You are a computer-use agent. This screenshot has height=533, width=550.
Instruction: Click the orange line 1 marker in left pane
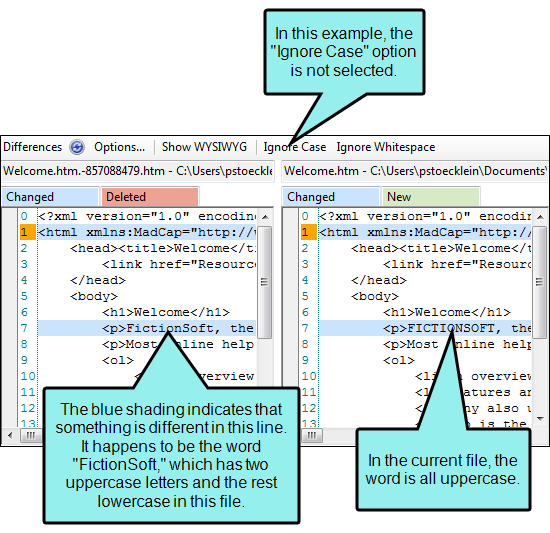(x=28, y=232)
